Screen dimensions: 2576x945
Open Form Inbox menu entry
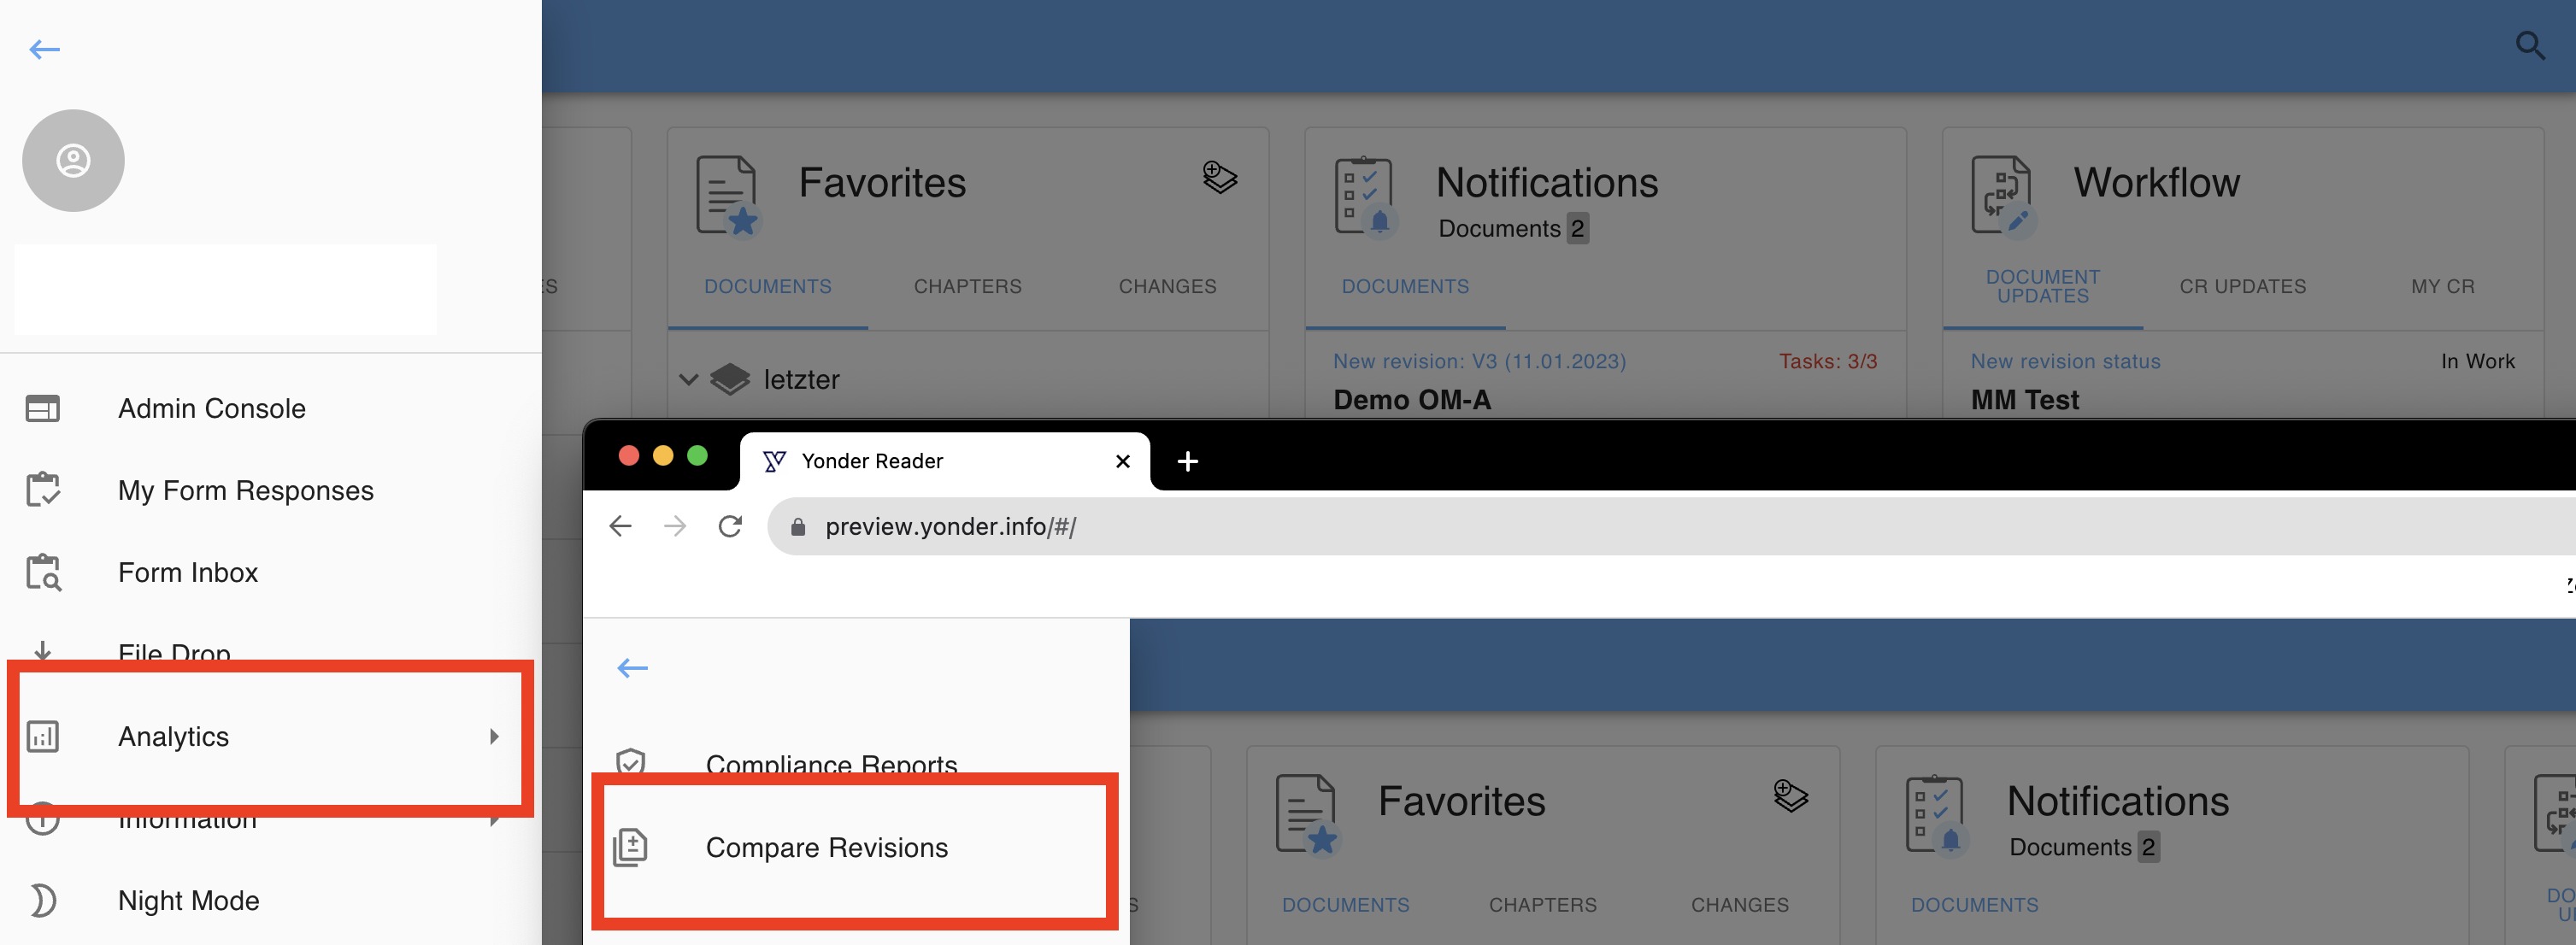pyautogui.click(x=188, y=572)
